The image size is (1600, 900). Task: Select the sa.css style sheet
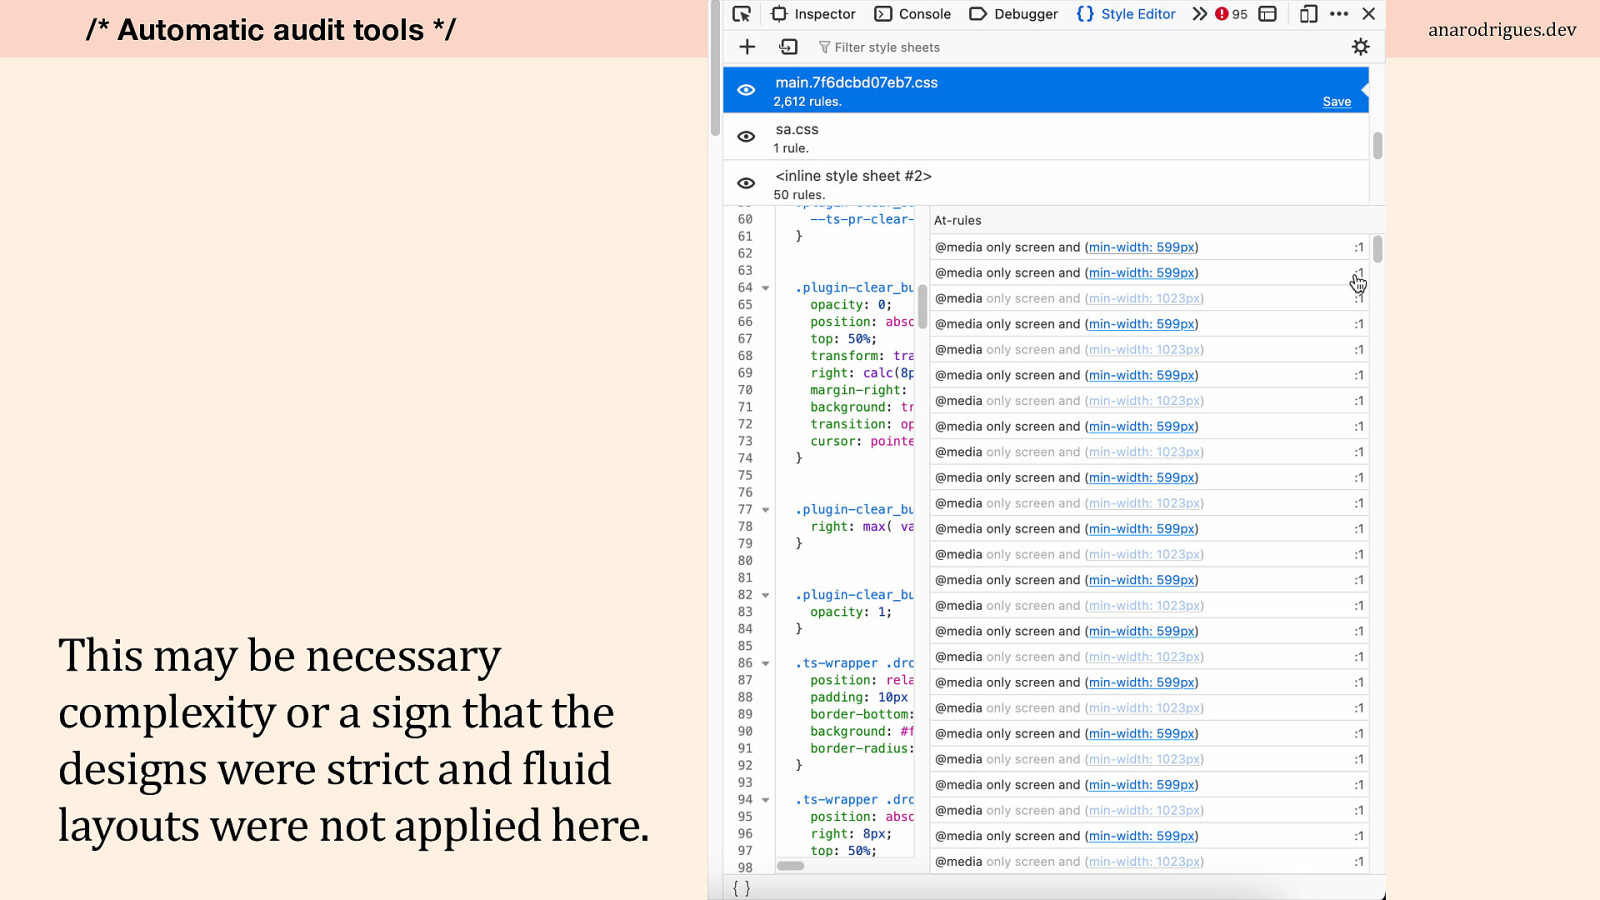[1045, 137]
